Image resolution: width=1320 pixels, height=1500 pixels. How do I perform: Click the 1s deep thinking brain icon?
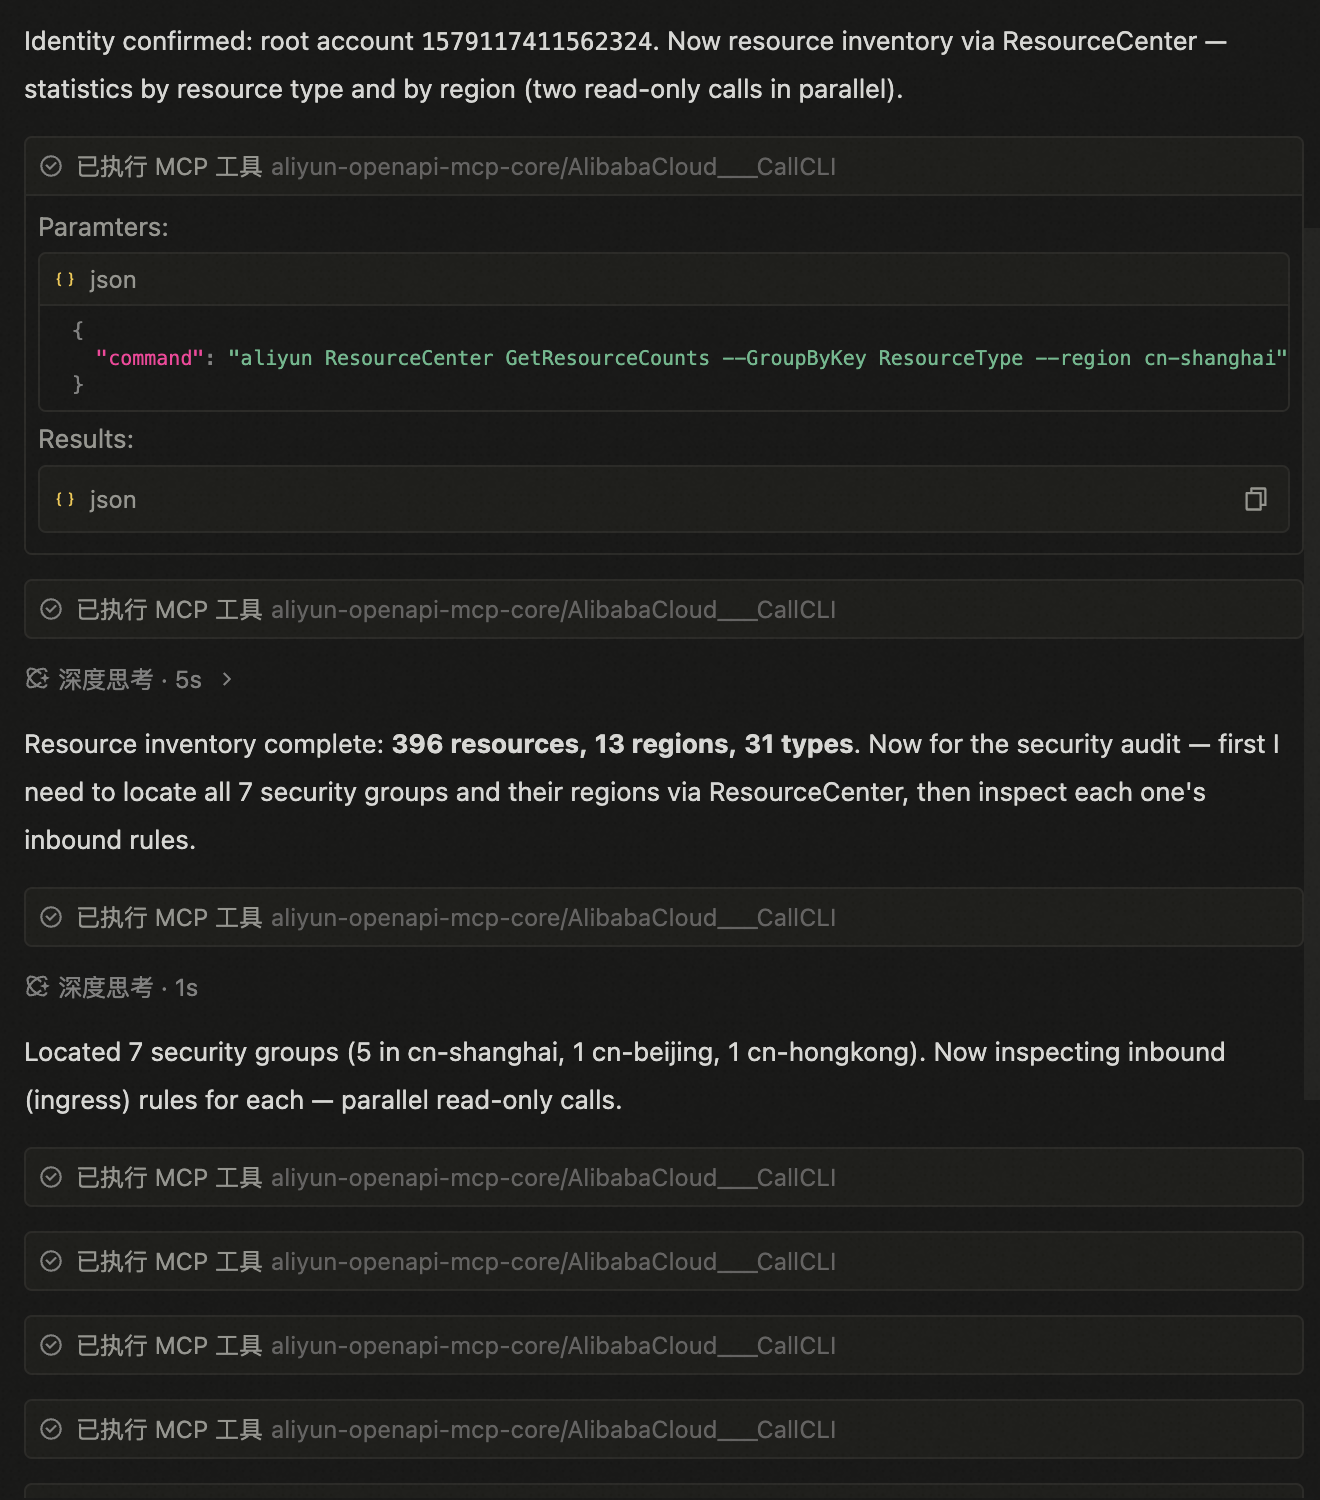tap(37, 987)
